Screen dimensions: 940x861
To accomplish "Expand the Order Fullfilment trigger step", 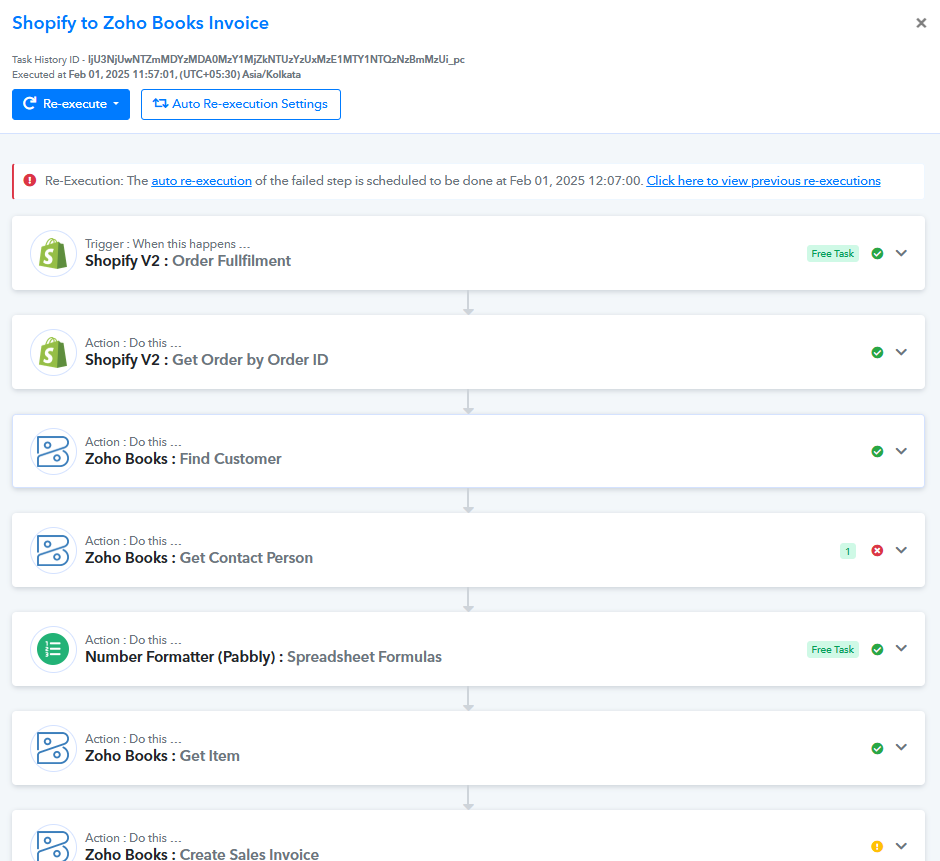I will click(901, 253).
